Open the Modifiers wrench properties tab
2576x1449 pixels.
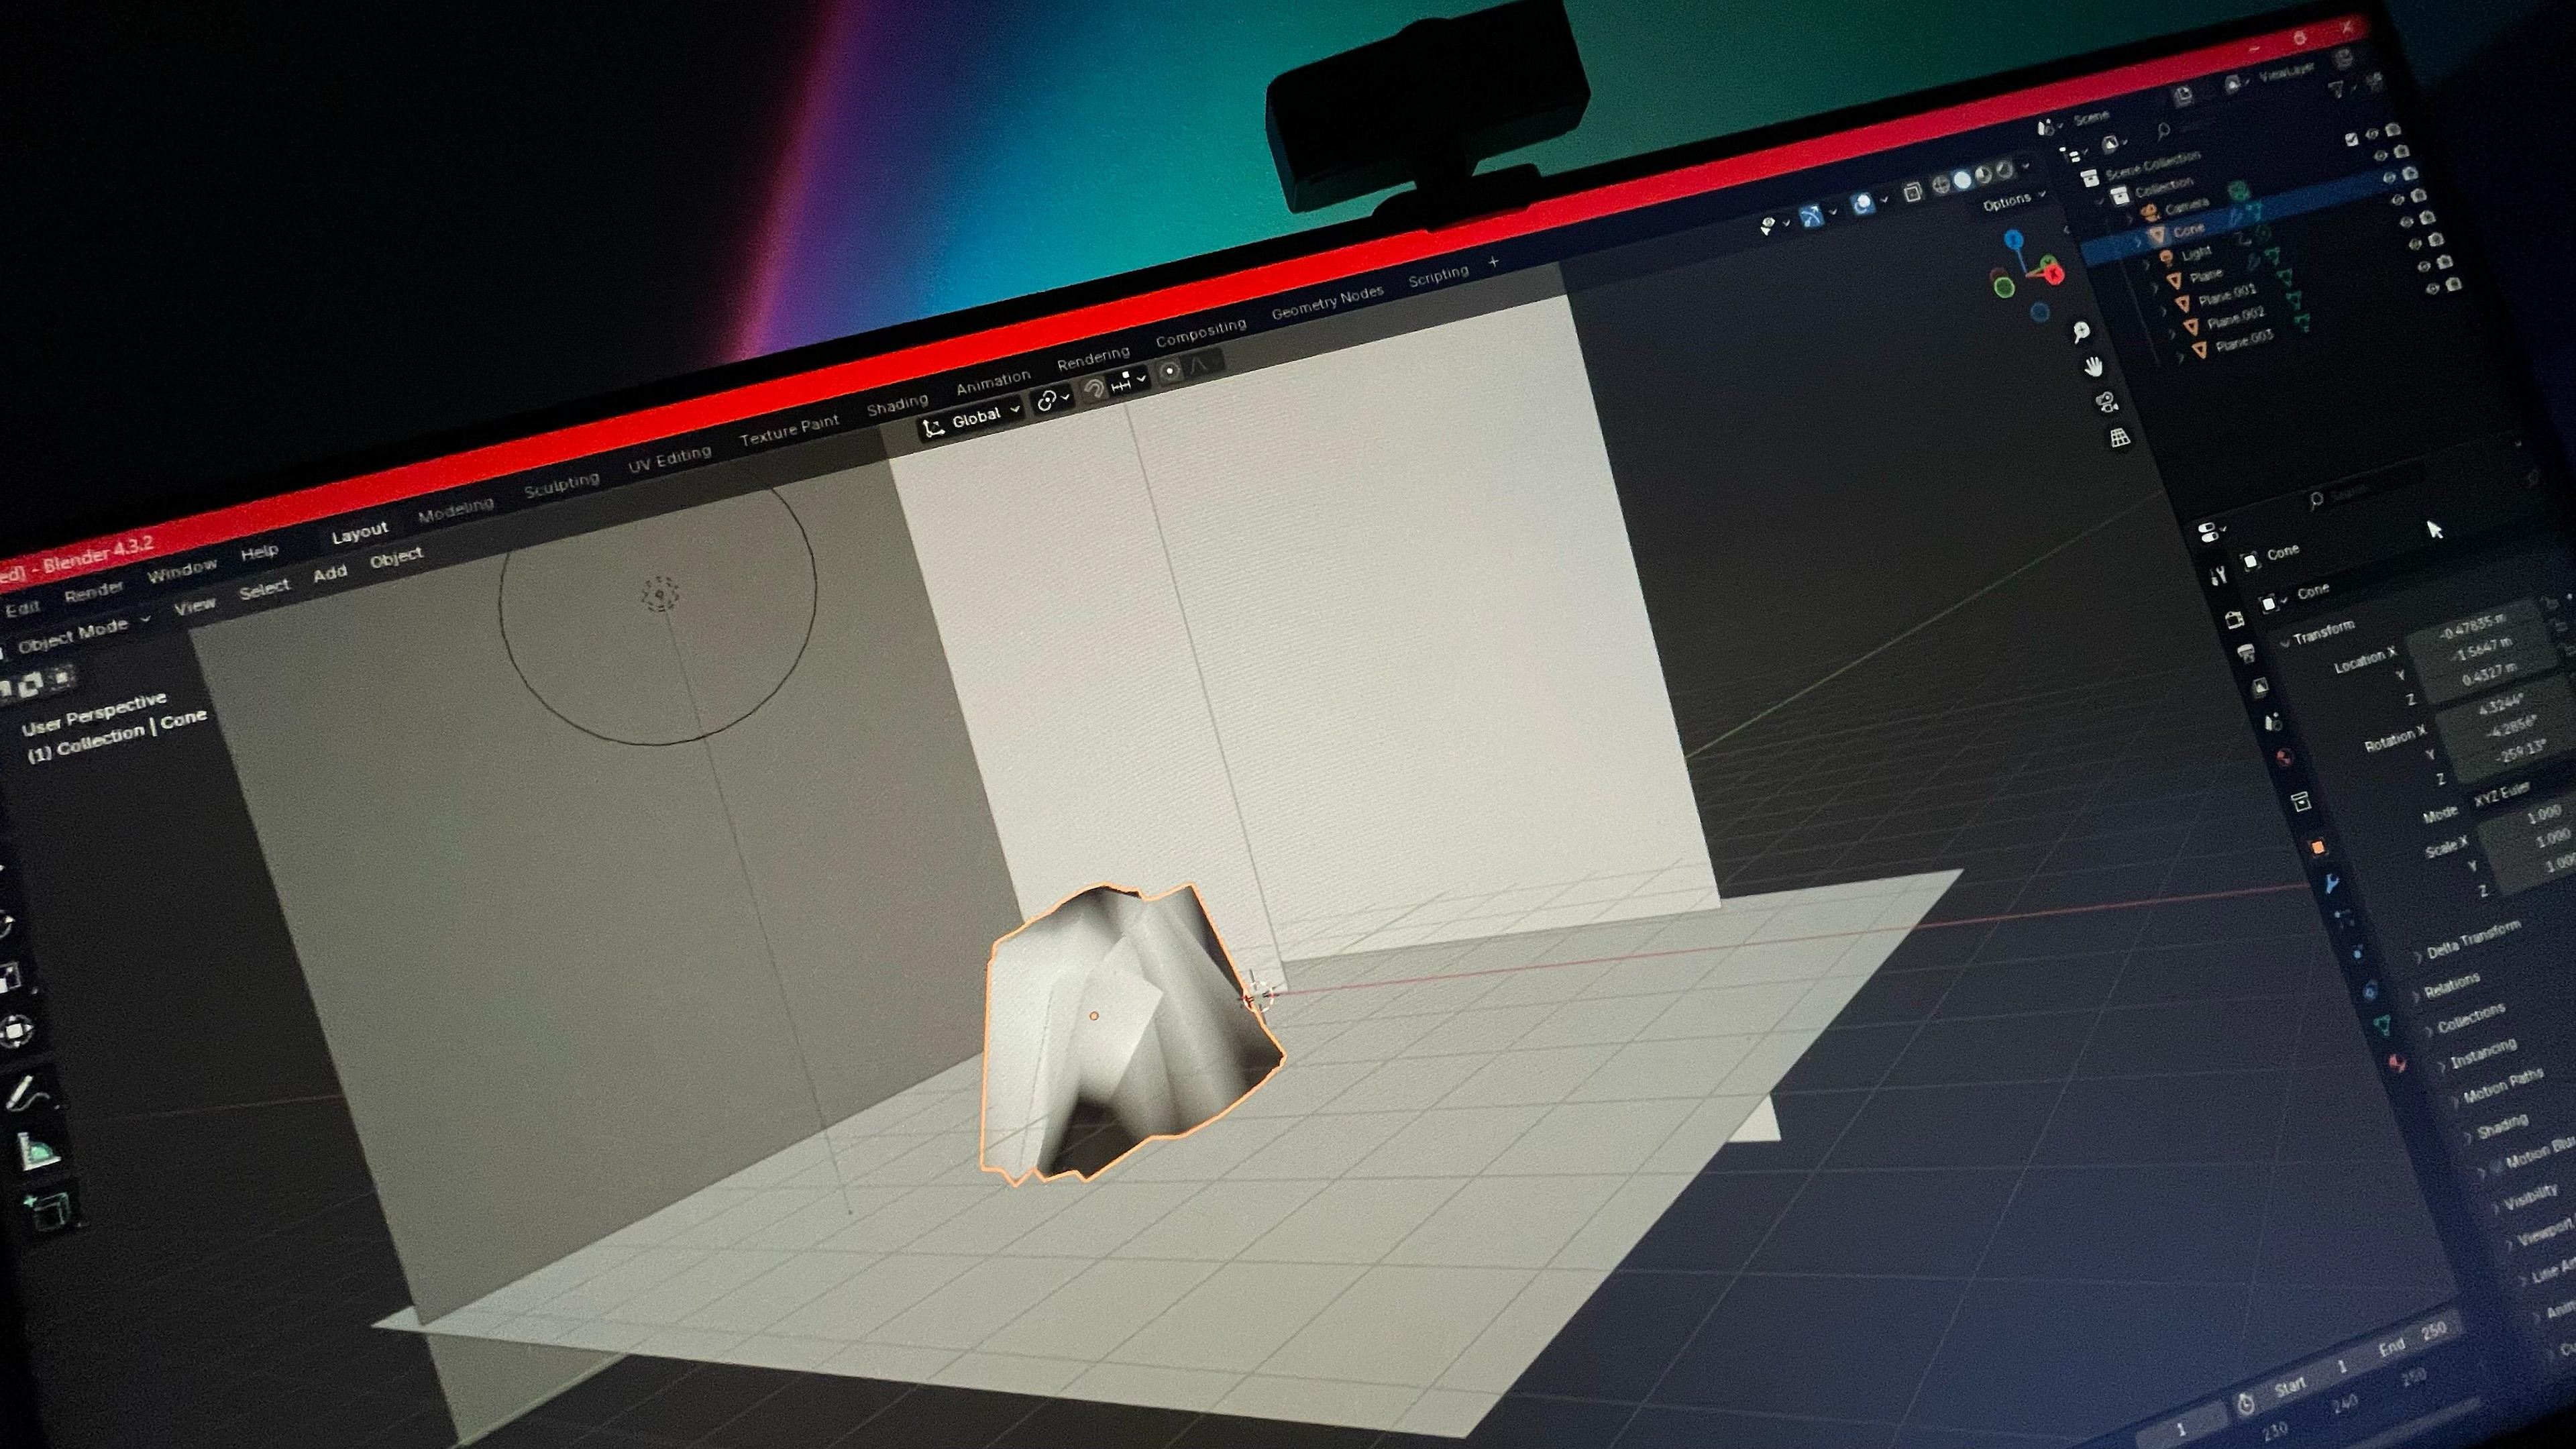(x=2331, y=883)
